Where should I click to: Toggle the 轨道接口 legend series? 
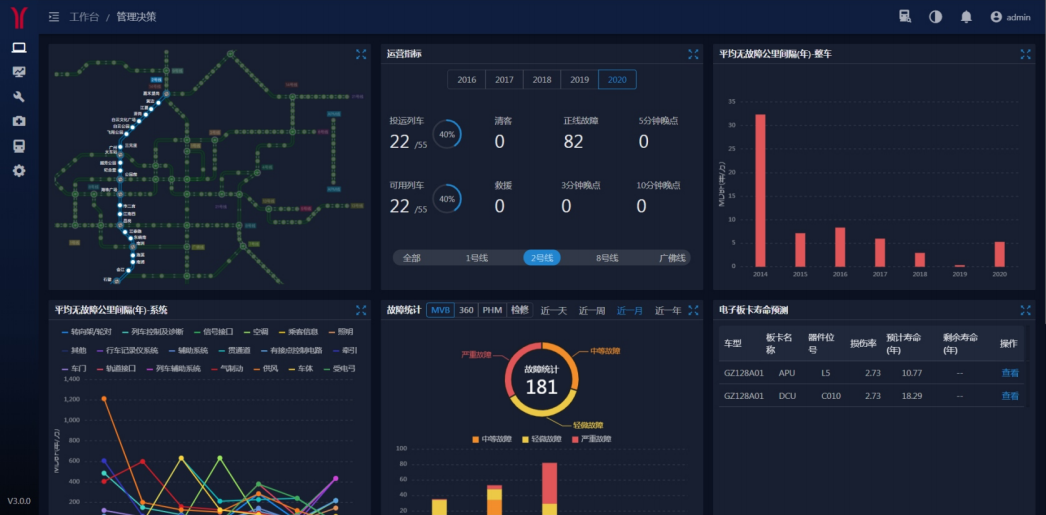(117, 368)
